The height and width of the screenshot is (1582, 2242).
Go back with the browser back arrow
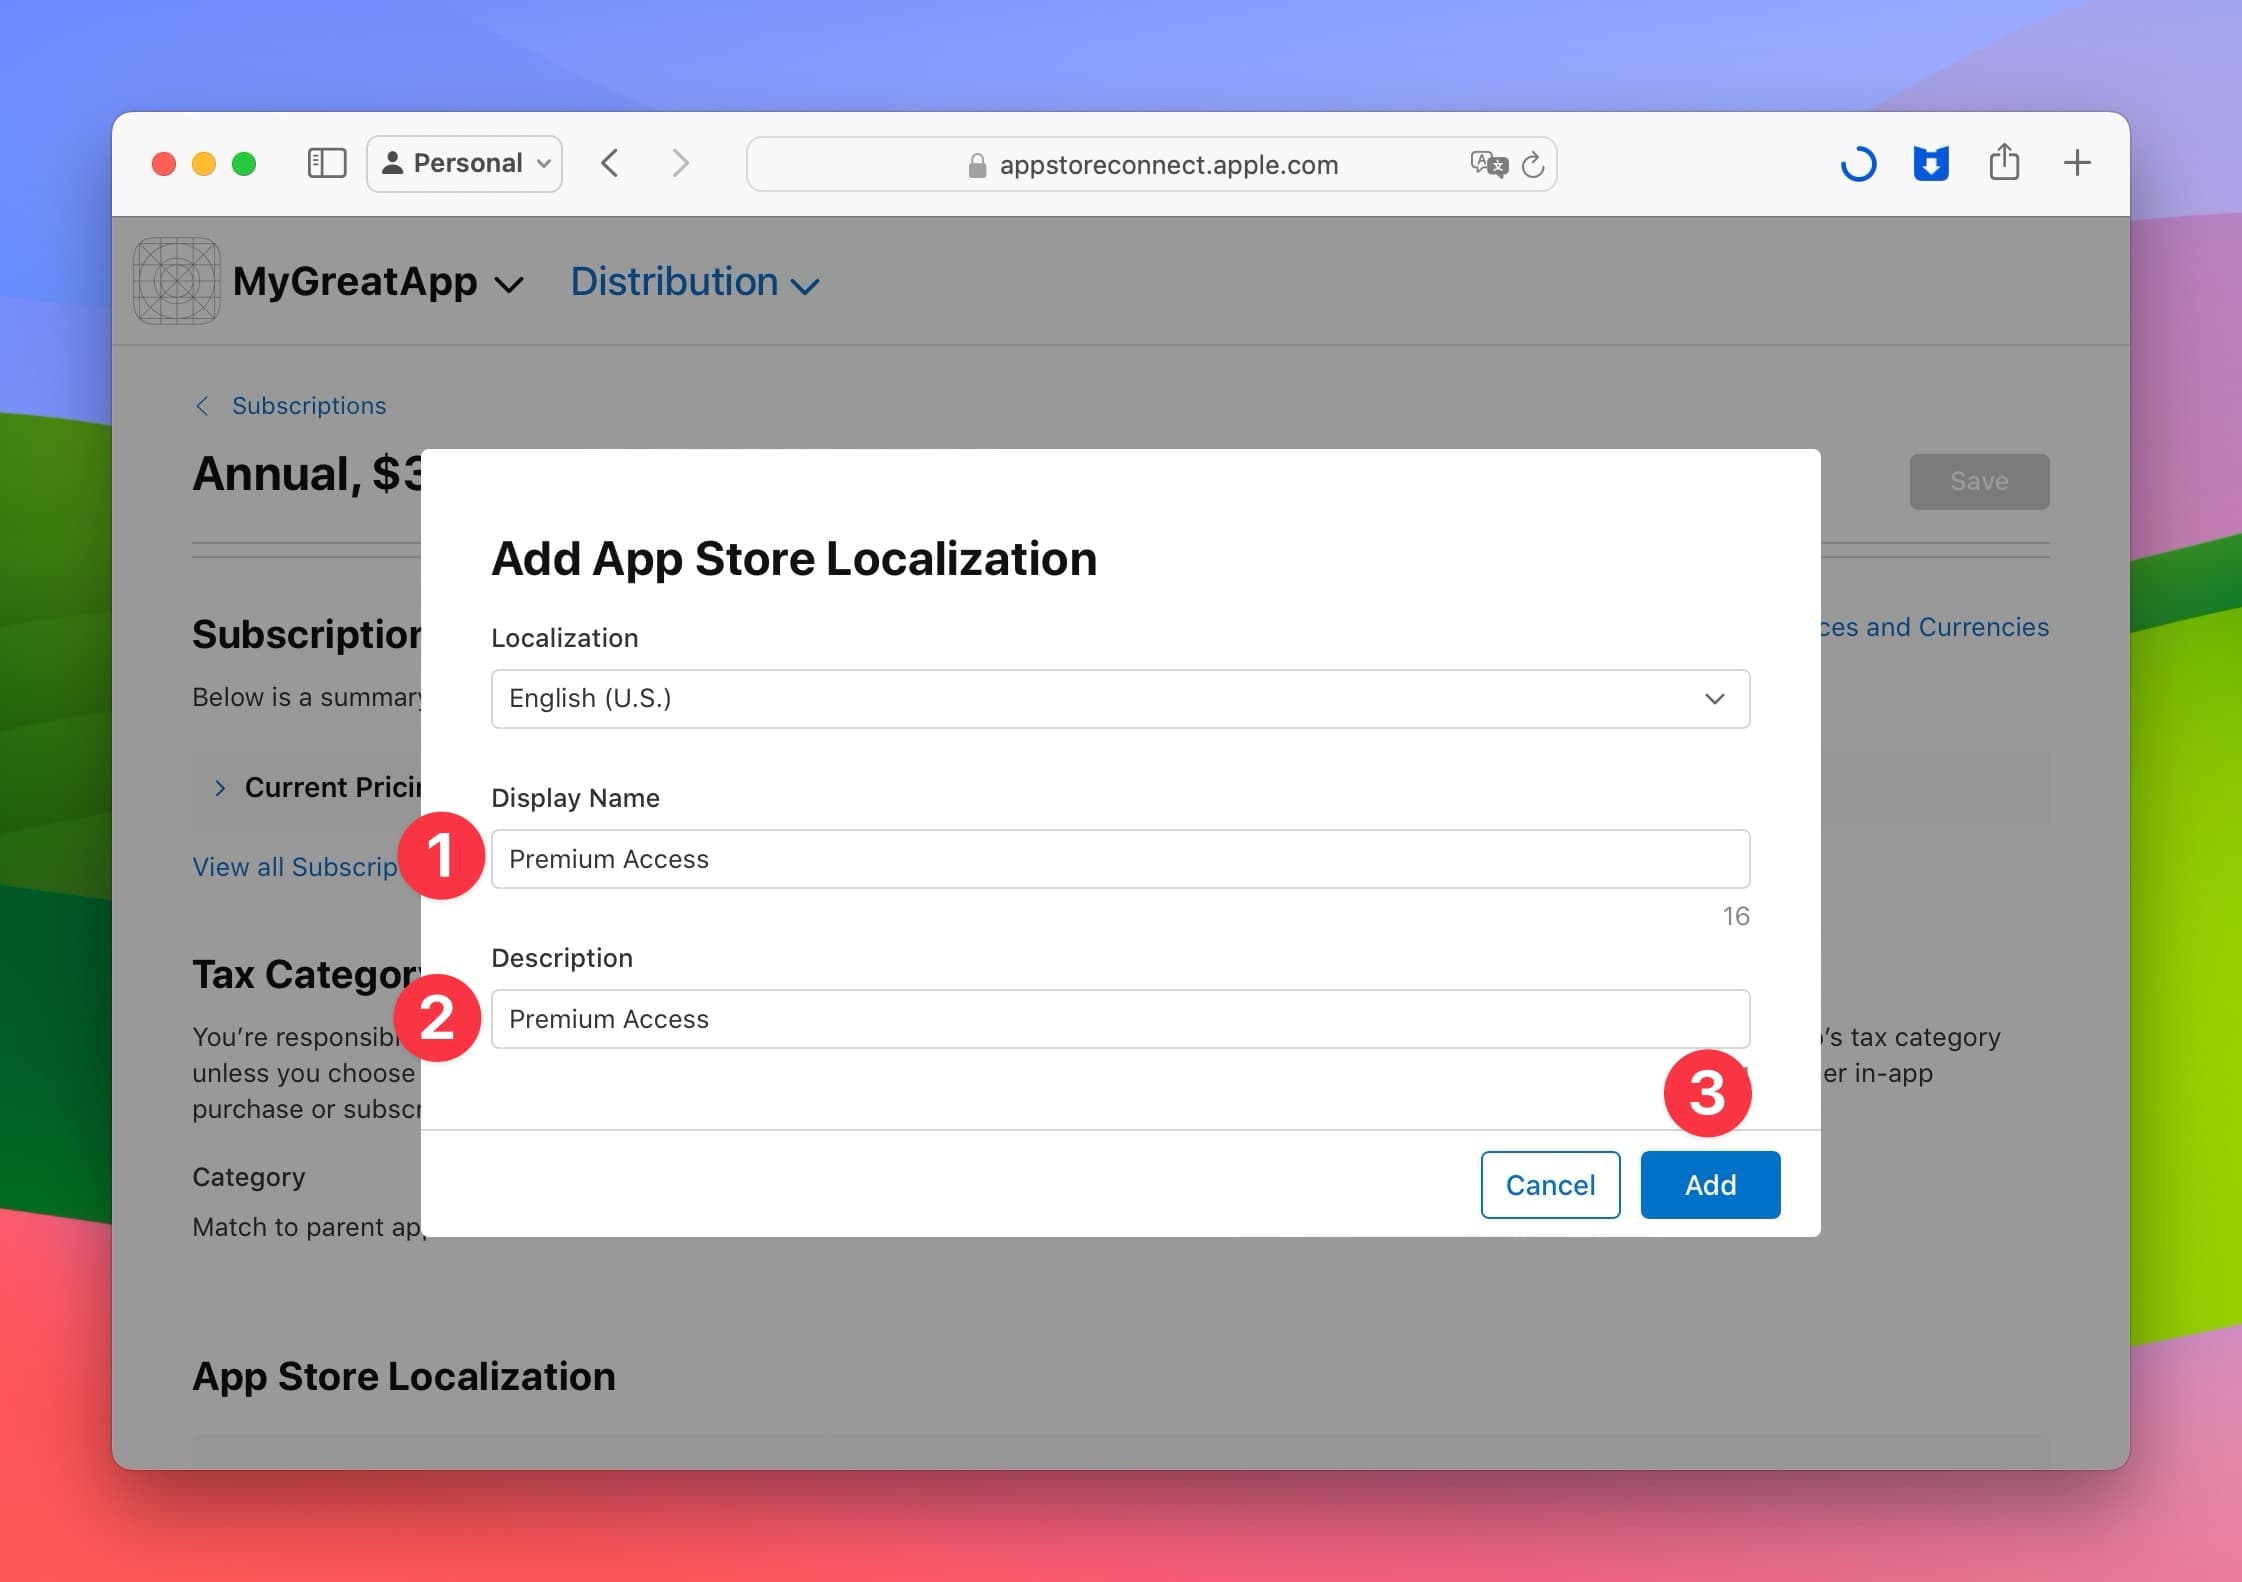(x=610, y=163)
